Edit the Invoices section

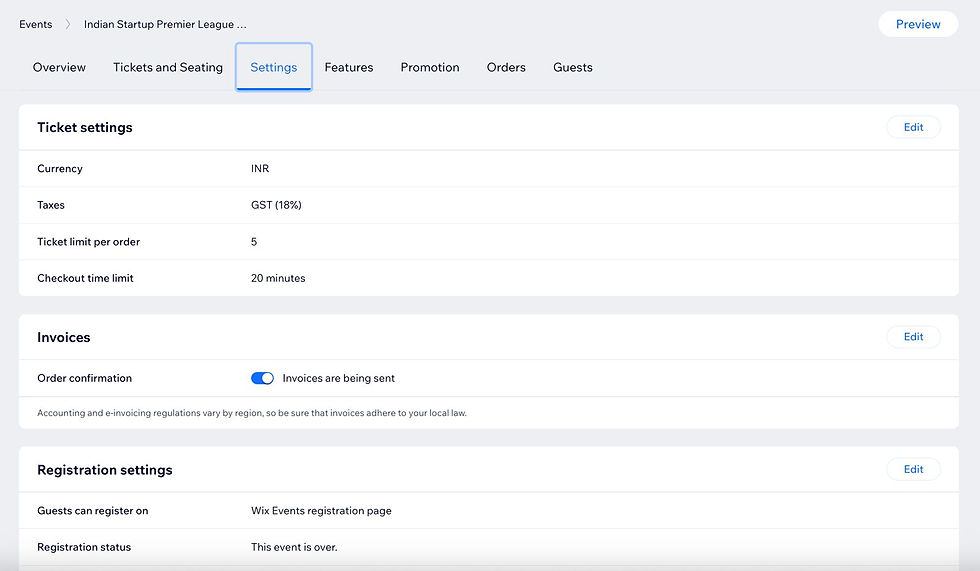(913, 337)
